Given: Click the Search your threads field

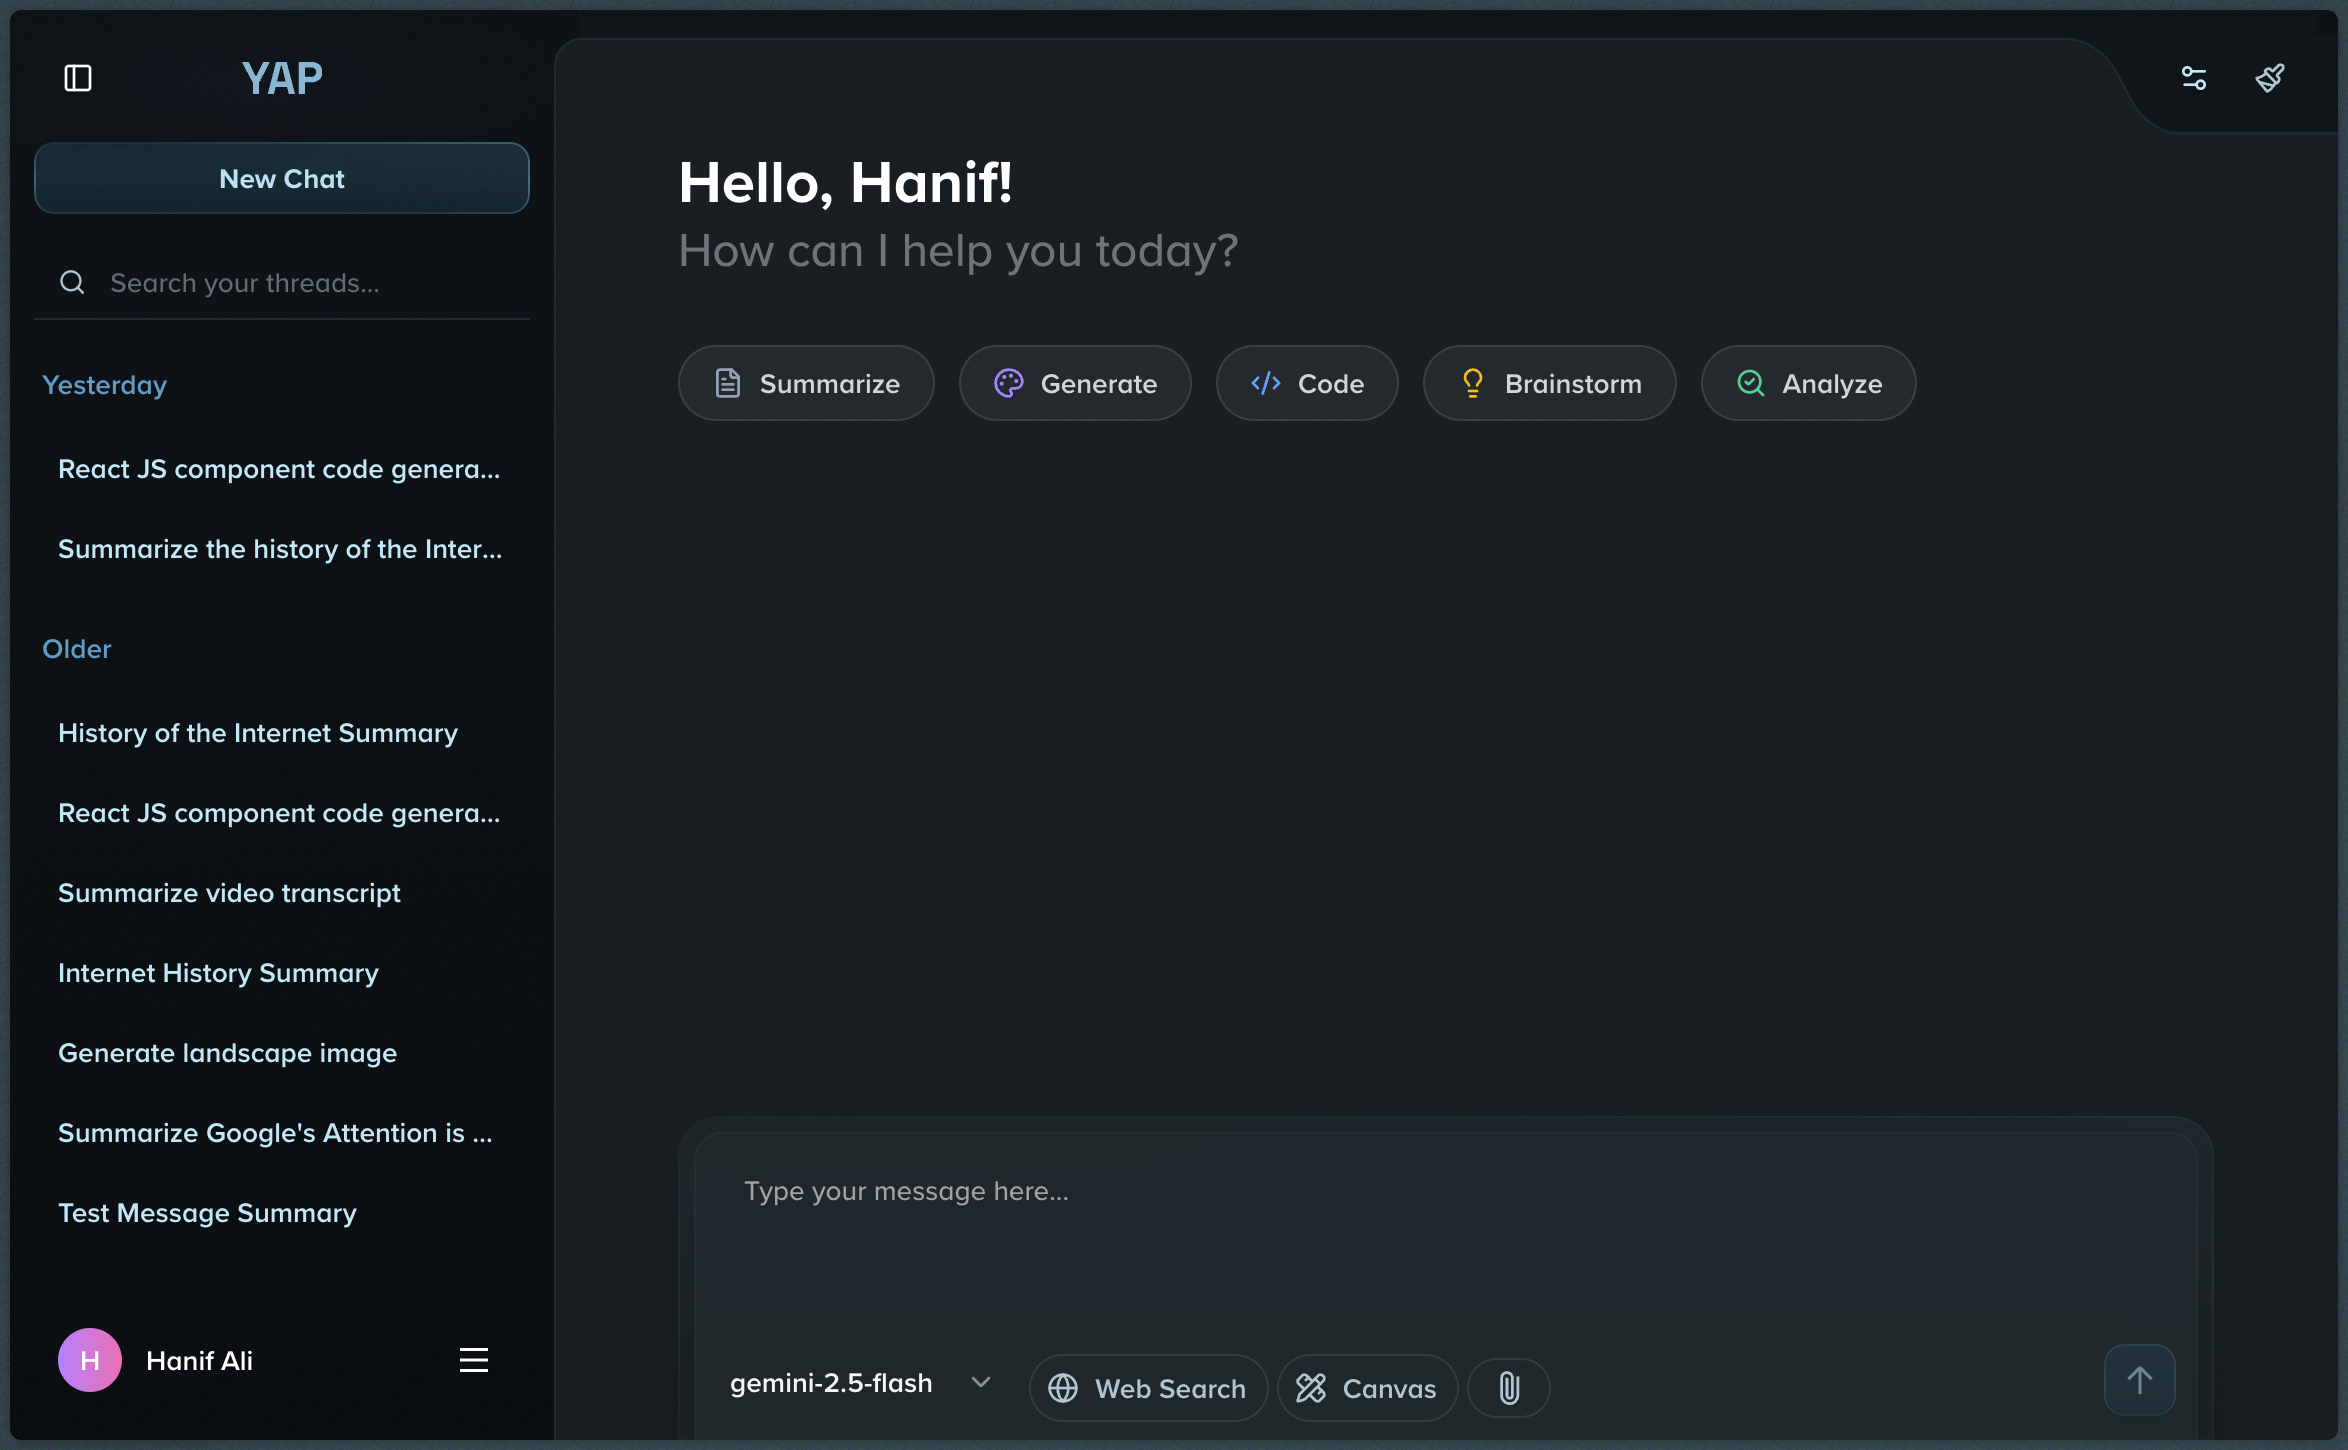Looking at the screenshot, I should pyautogui.click(x=300, y=283).
